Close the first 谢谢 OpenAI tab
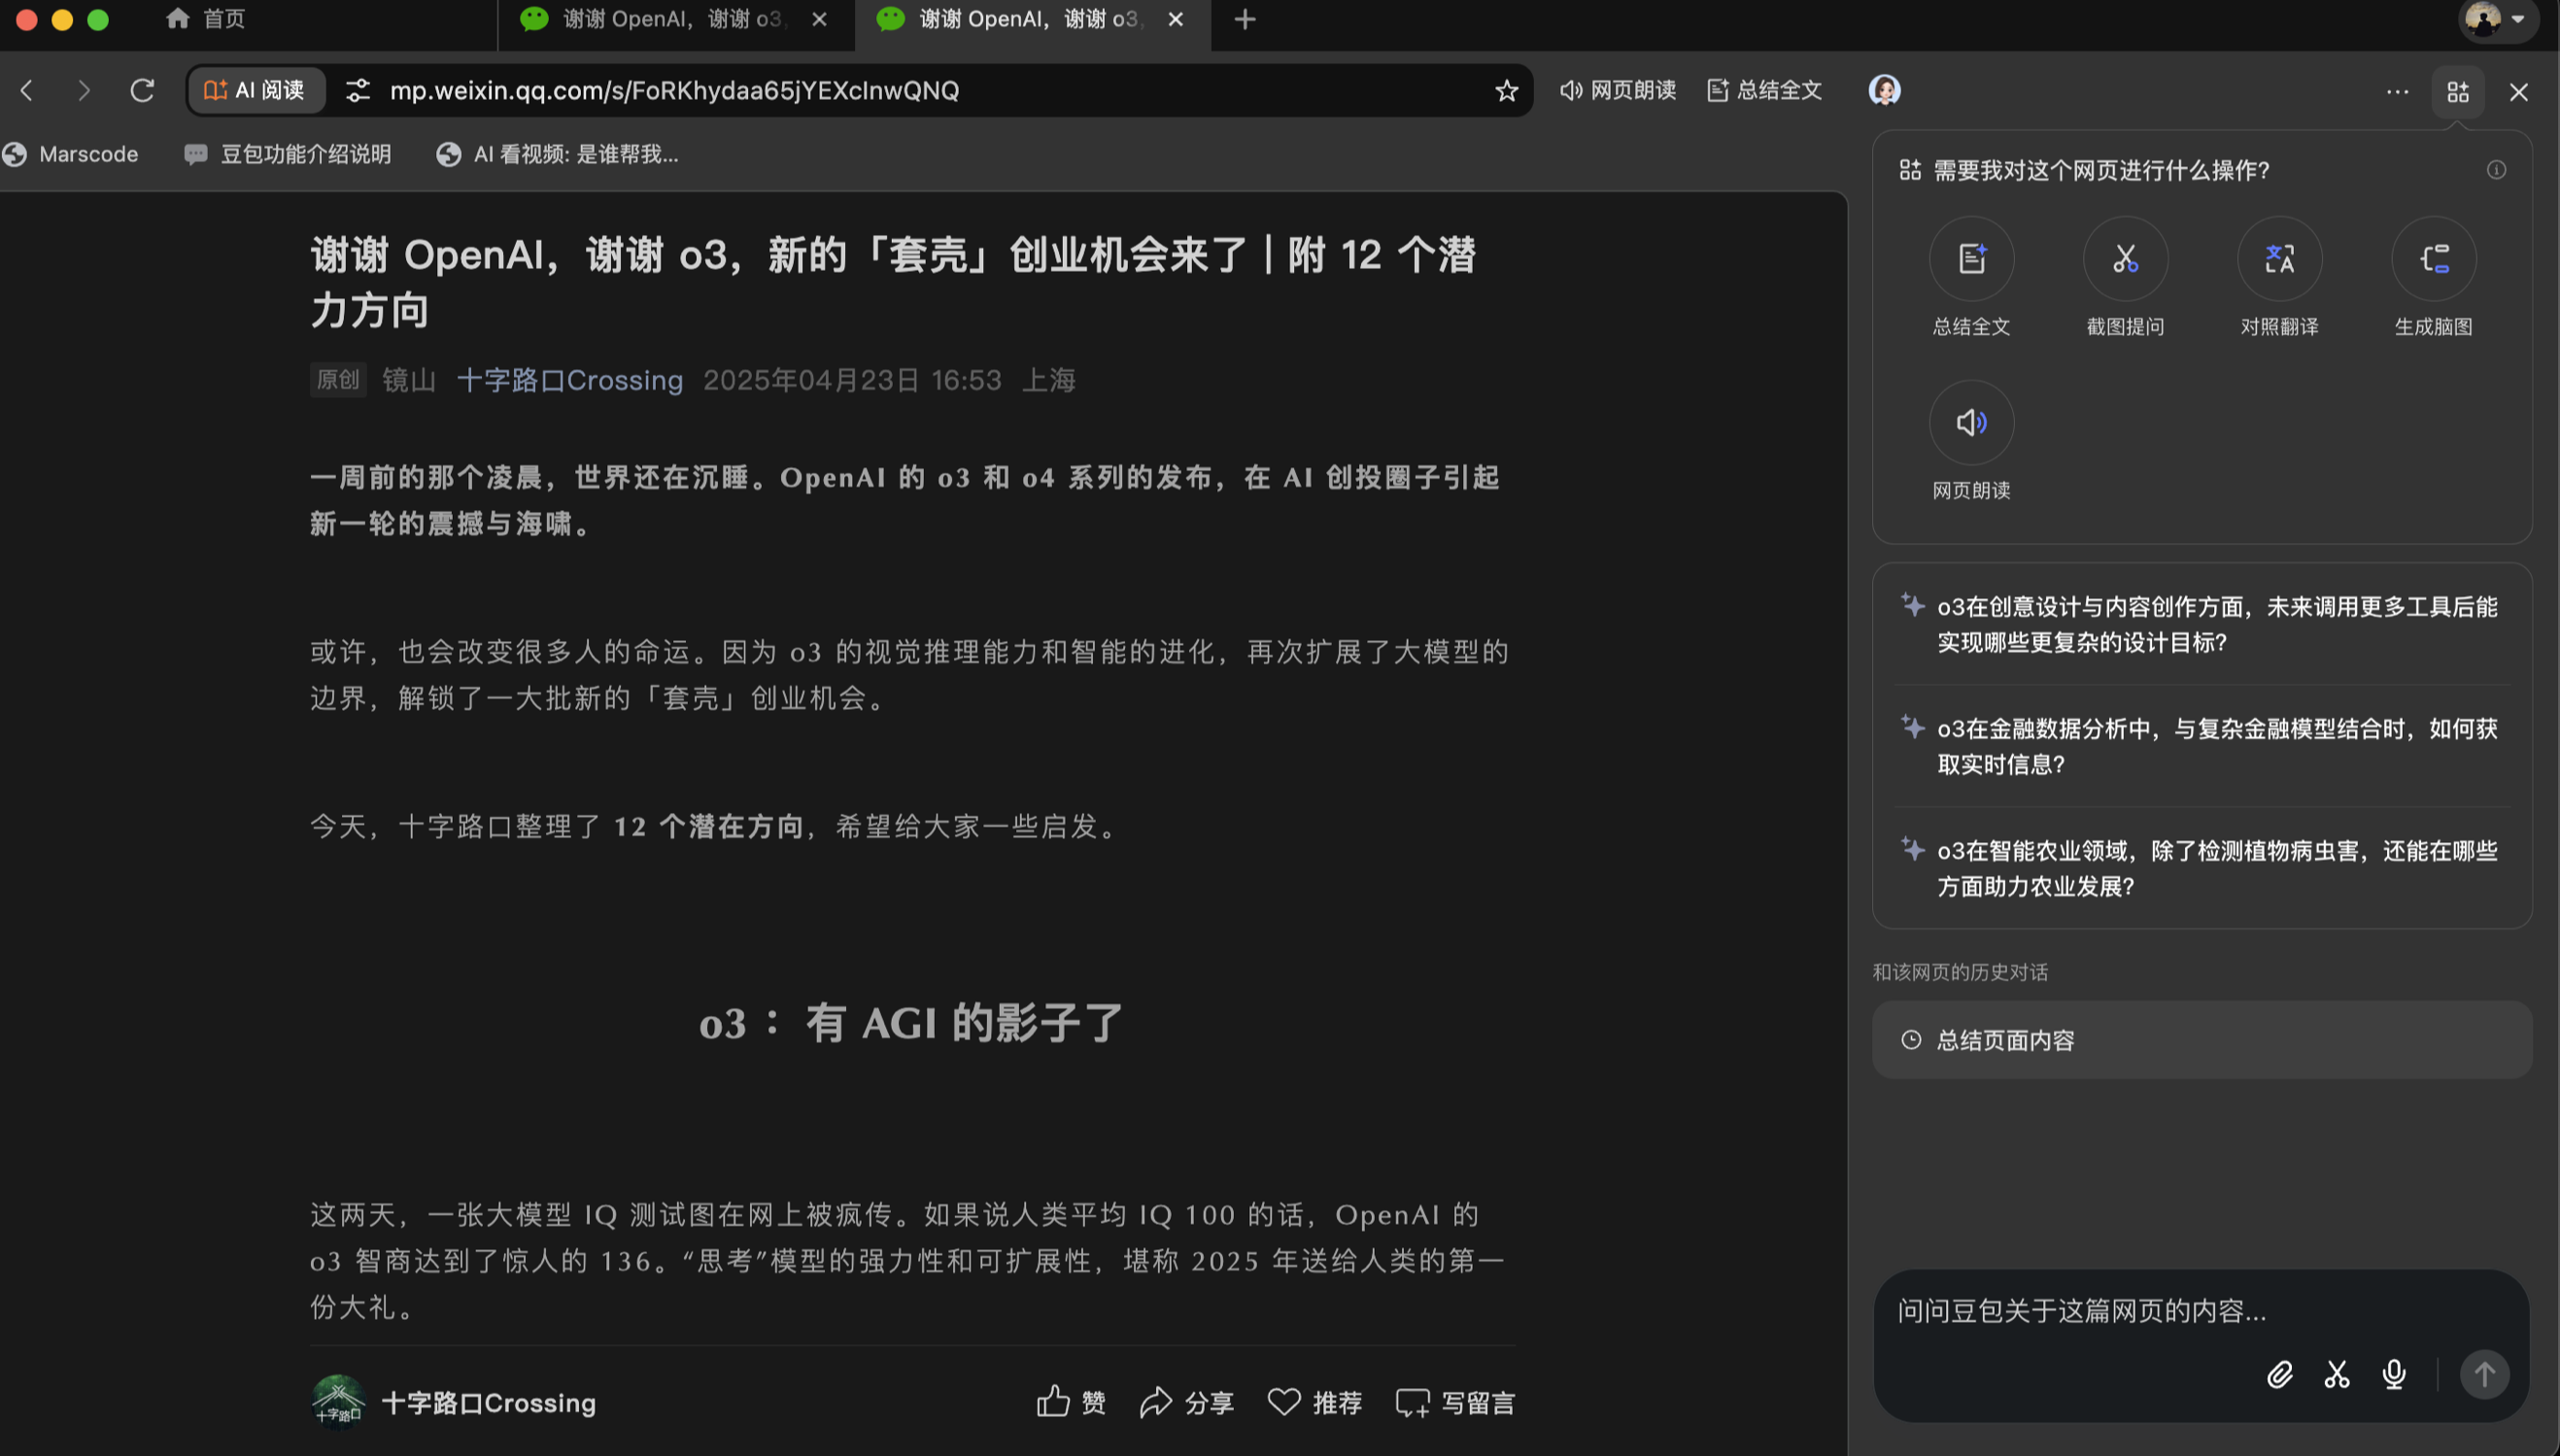 tap(819, 19)
